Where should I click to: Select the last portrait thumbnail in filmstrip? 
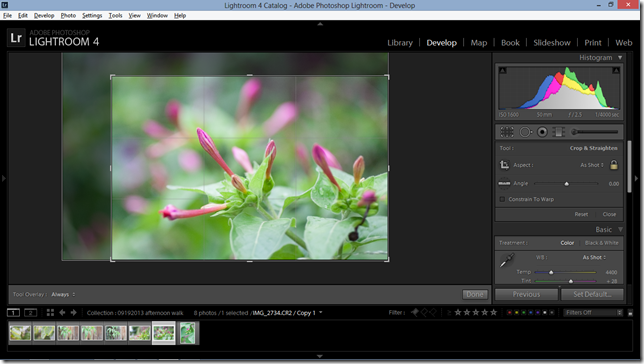coord(188,333)
